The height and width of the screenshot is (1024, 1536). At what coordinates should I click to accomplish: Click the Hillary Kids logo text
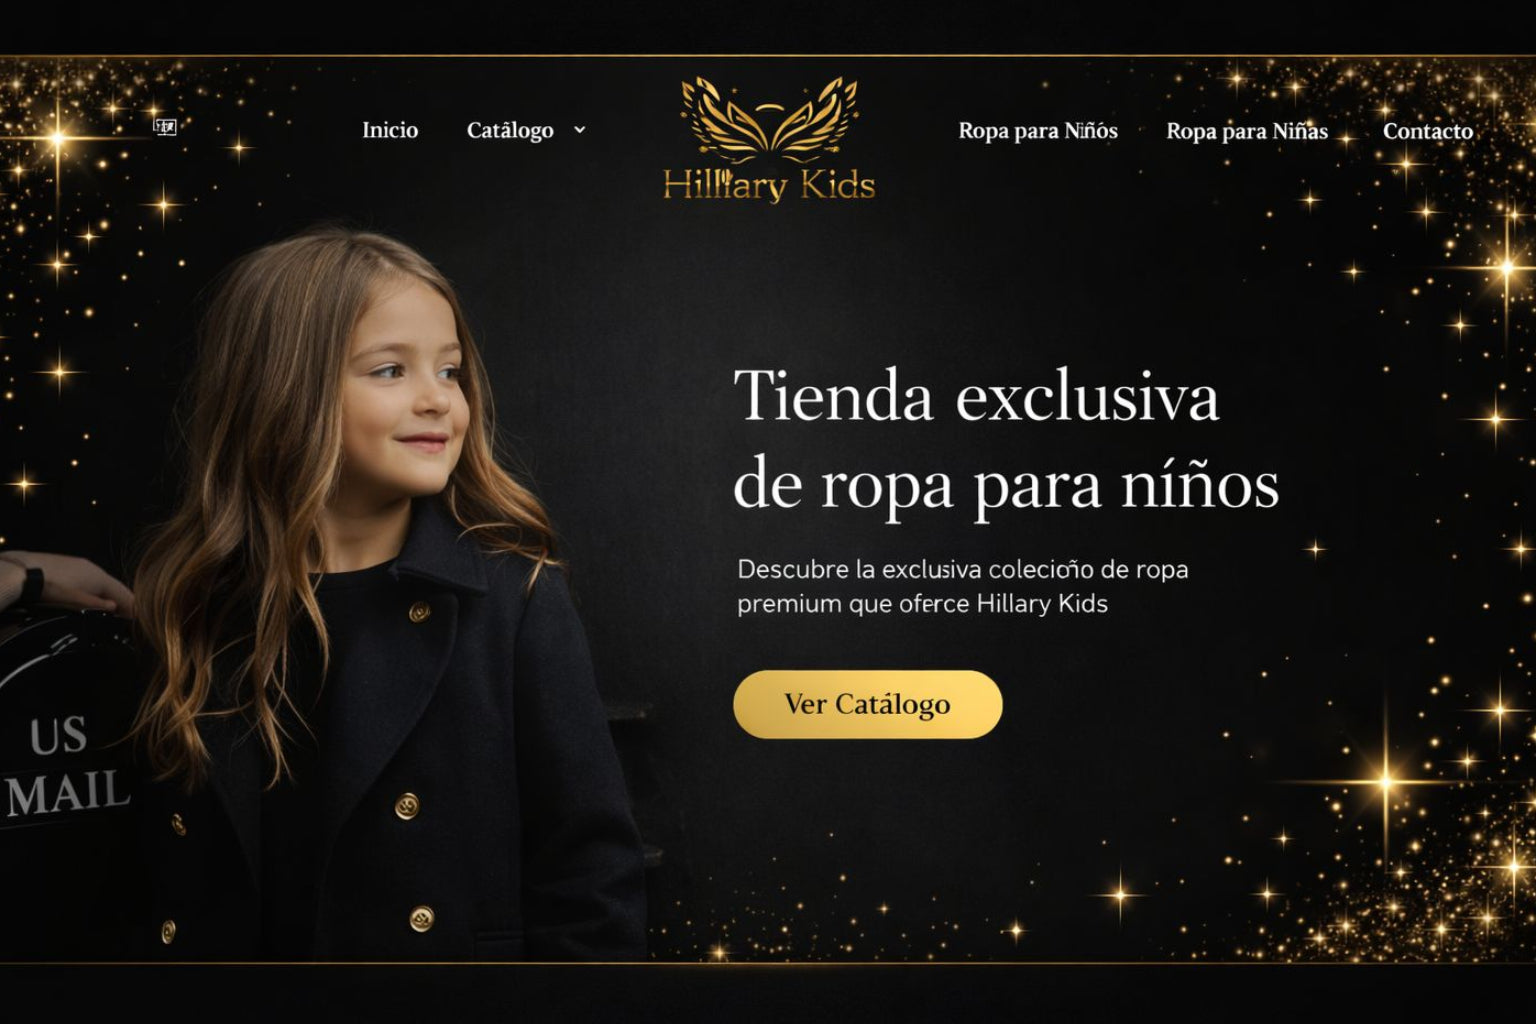point(769,185)
